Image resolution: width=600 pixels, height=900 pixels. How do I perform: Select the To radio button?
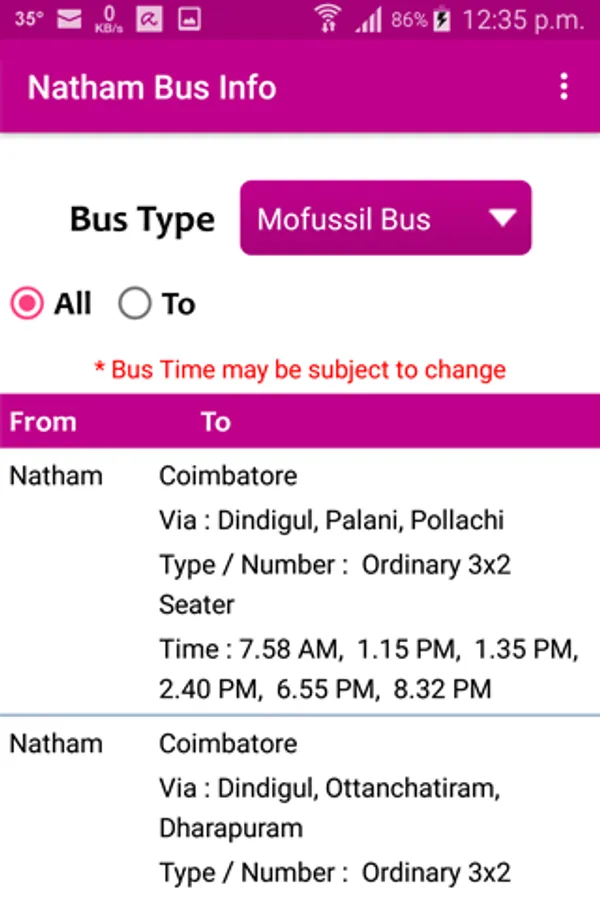point(135,304)
